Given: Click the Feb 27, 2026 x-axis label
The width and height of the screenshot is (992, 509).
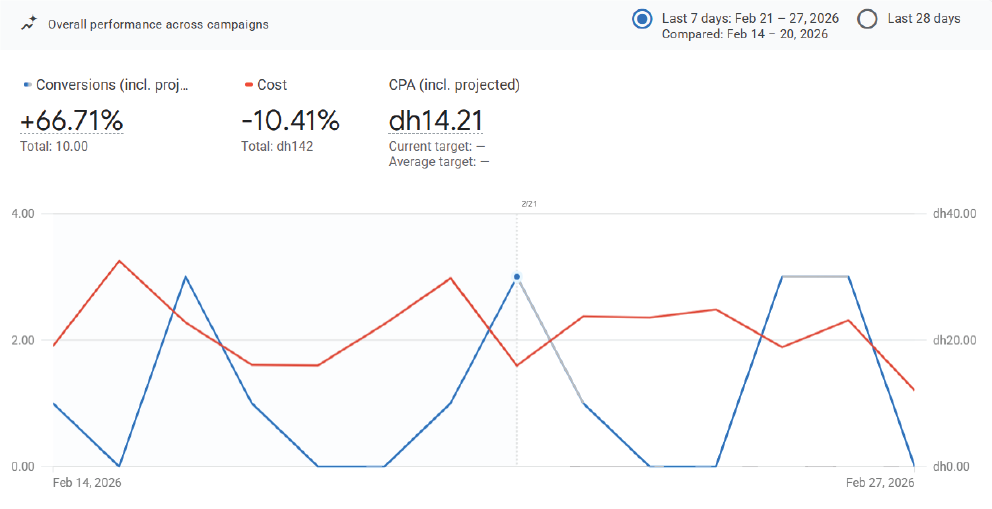Looking at the screenshot, I should coord(880,483).
